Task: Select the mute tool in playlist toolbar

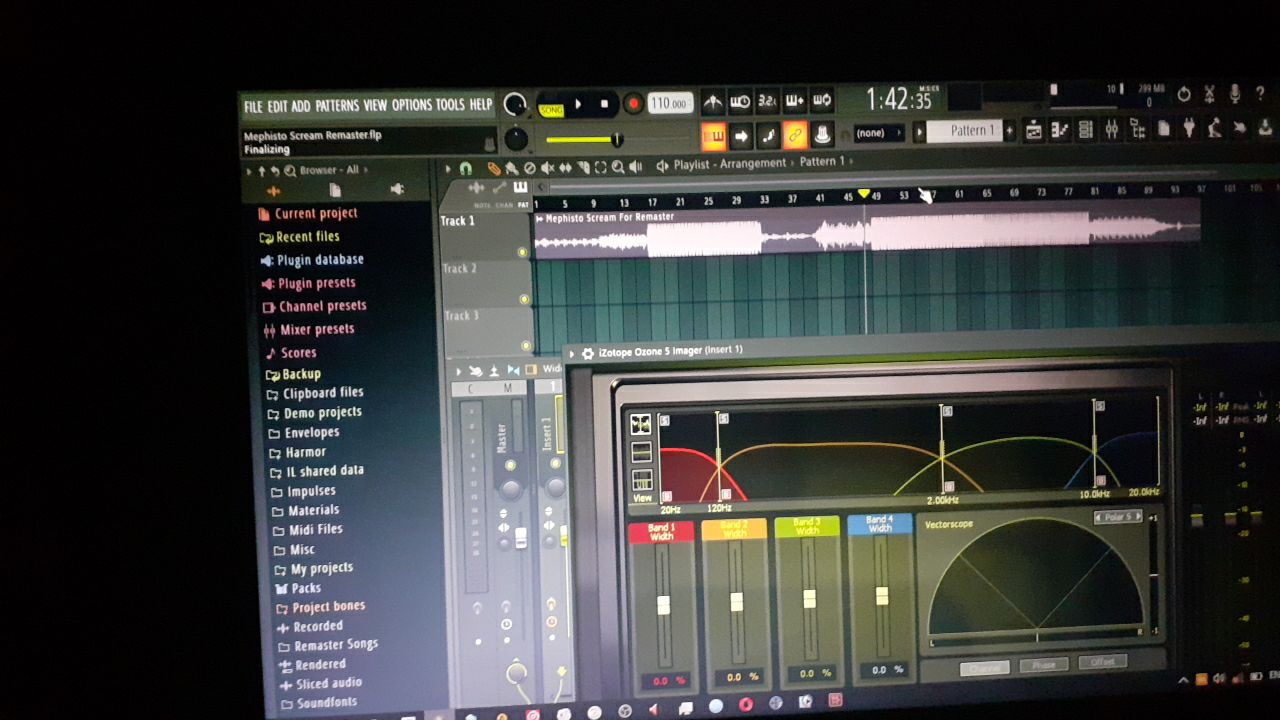Action: point(547,168)
